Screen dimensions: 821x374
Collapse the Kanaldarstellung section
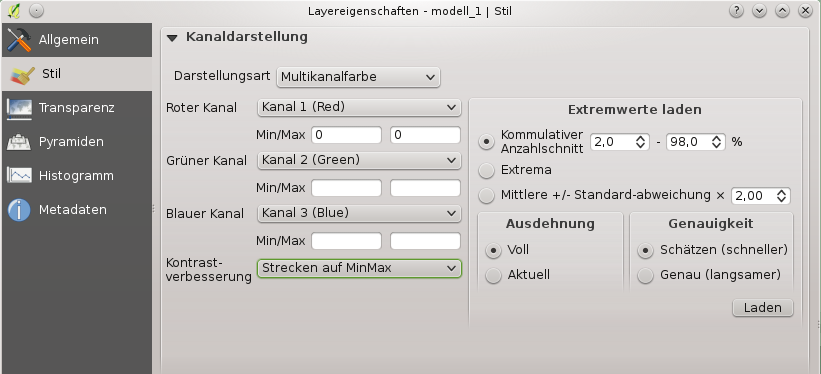[173, 37]
